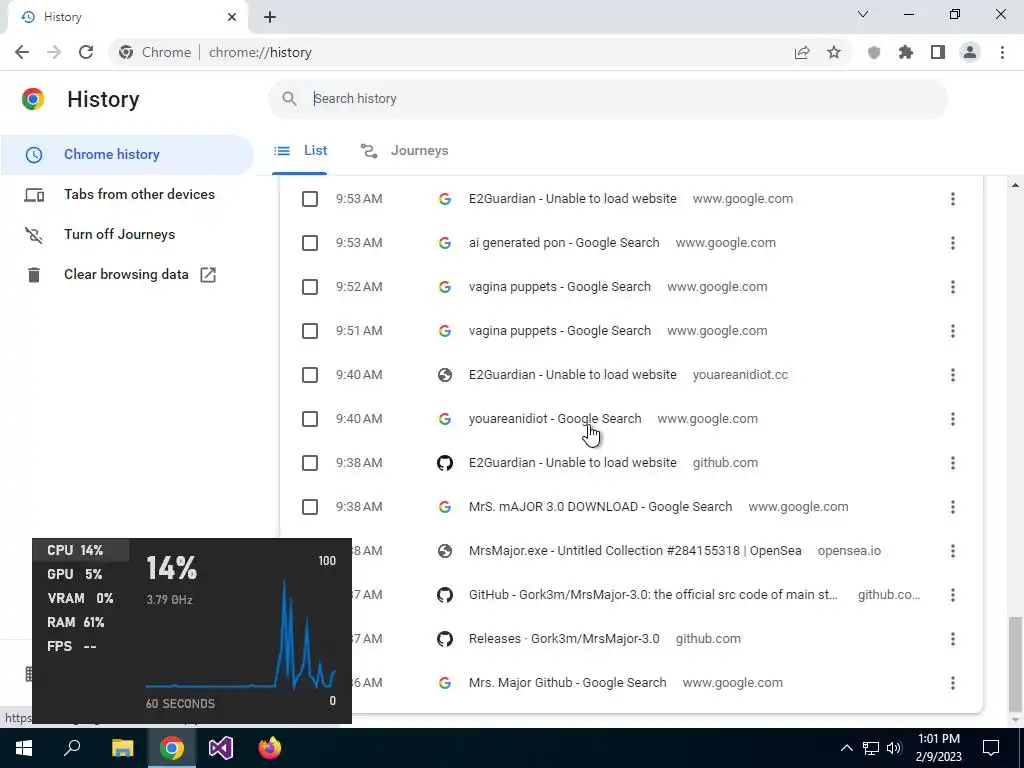This screenshot has width=1024, height=768.
Task: Click the scrollbar up arrow
Action: pyautogui.click(x=1015, y=185)
